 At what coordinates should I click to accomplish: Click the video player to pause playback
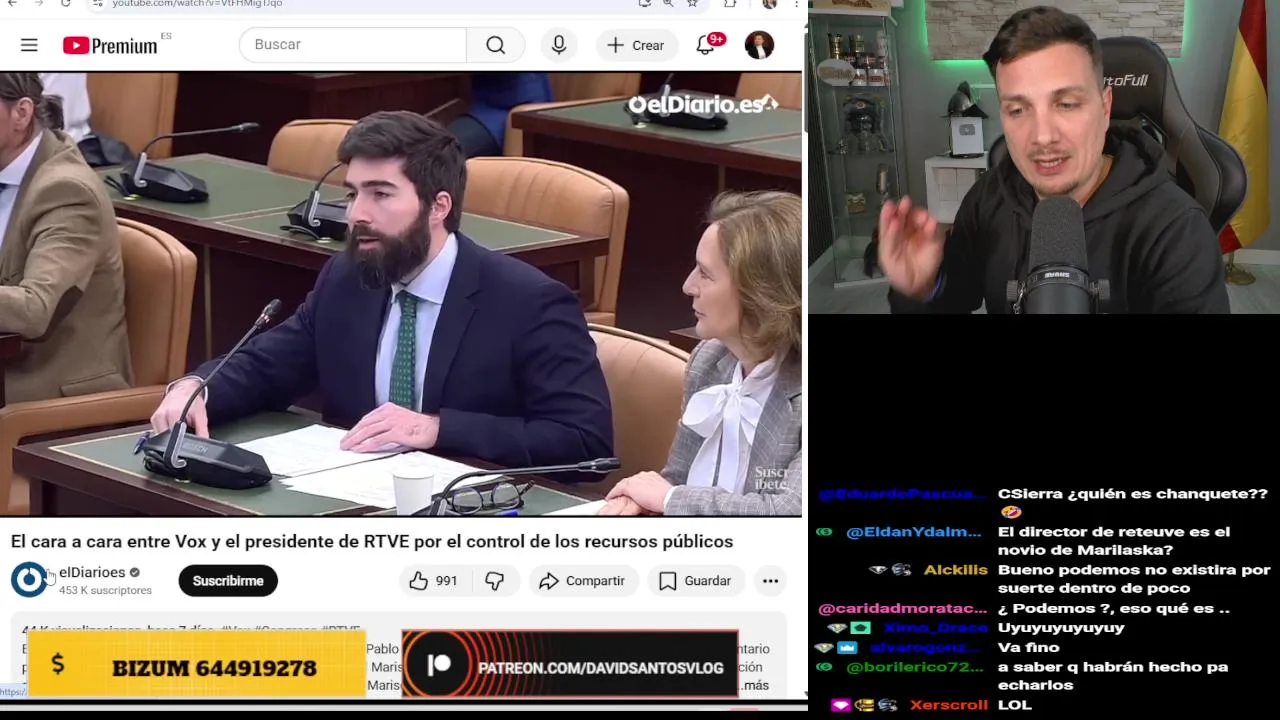click(401, 294)
